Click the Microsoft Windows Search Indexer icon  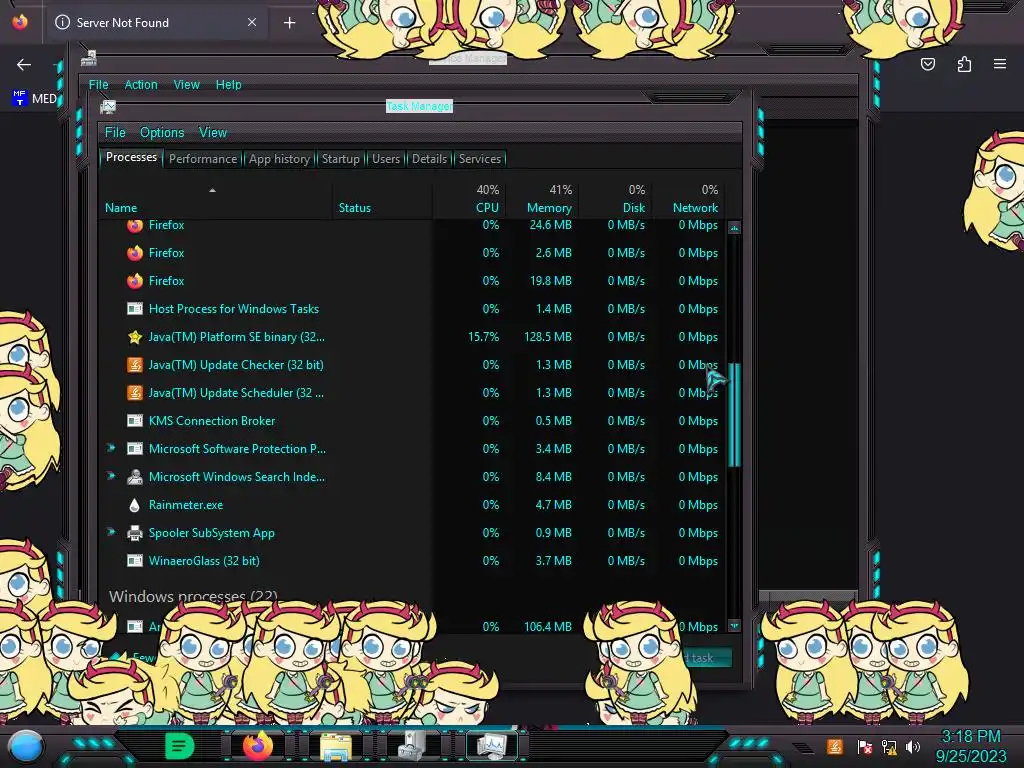(x=135, y=477)
